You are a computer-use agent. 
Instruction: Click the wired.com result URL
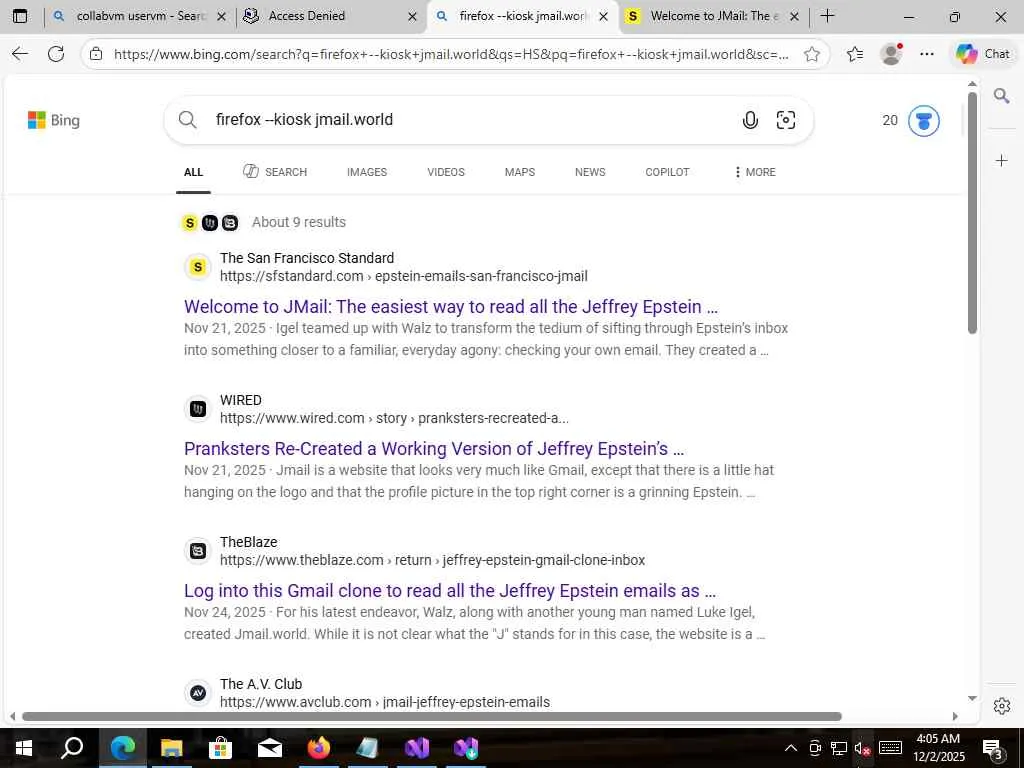[x=394, y=418]
